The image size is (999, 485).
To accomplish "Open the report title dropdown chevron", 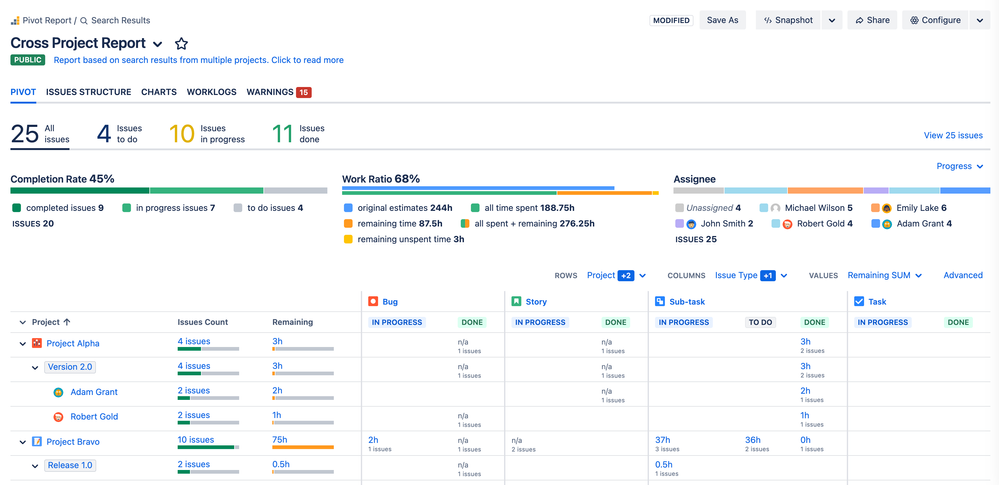I will tap(158, 44).
